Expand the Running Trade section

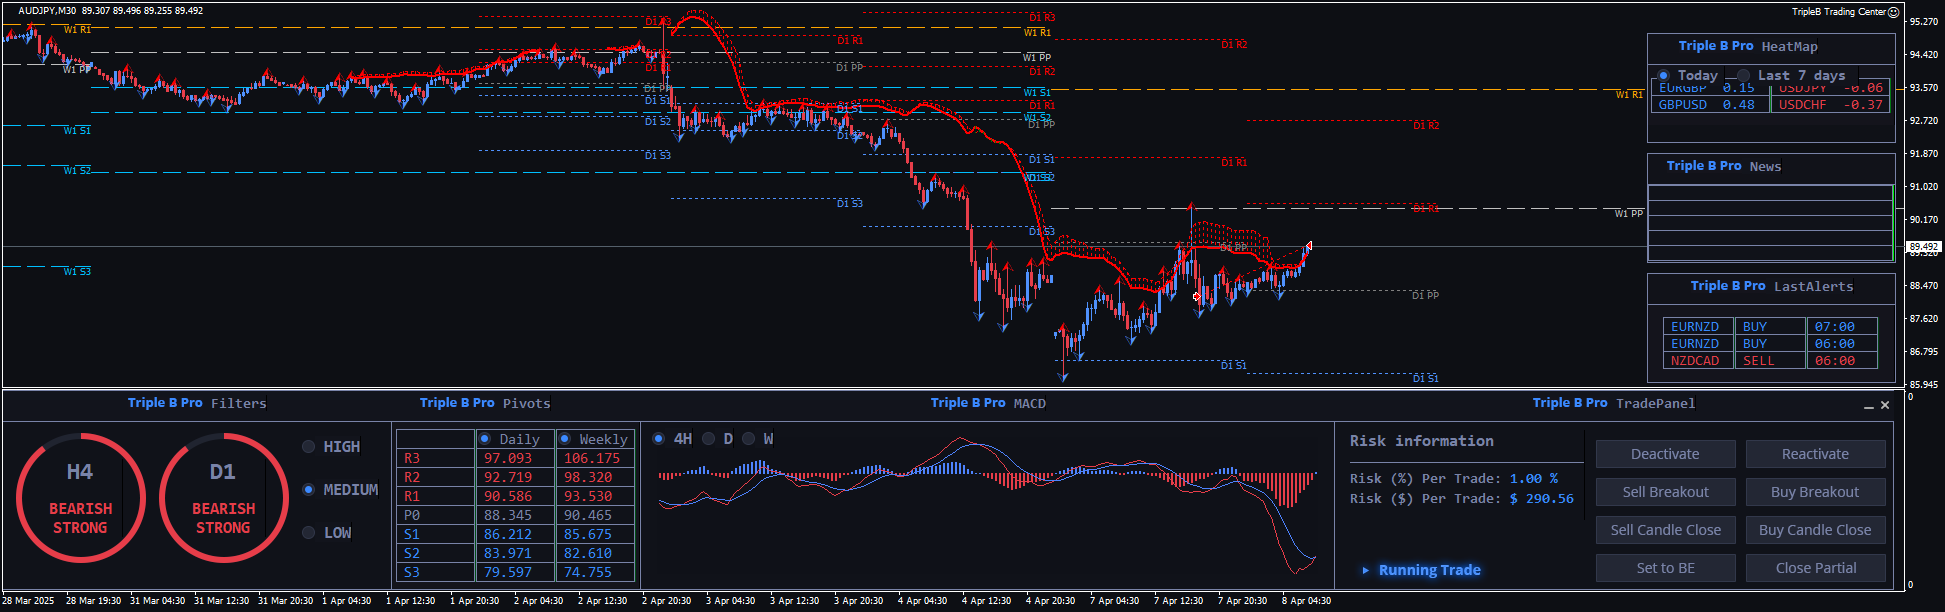click(1366, 570)
